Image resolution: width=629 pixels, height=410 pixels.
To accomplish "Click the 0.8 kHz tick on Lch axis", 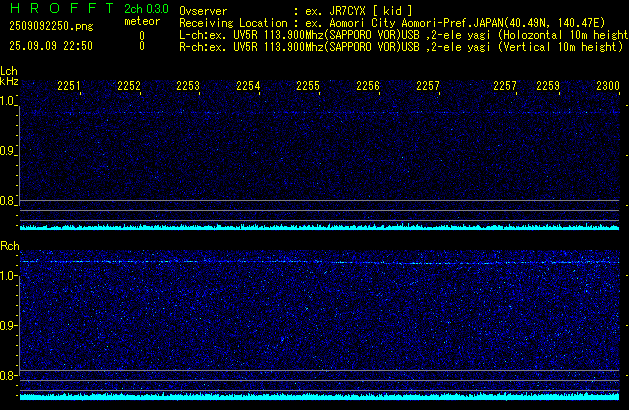I will tap(8, 201).
